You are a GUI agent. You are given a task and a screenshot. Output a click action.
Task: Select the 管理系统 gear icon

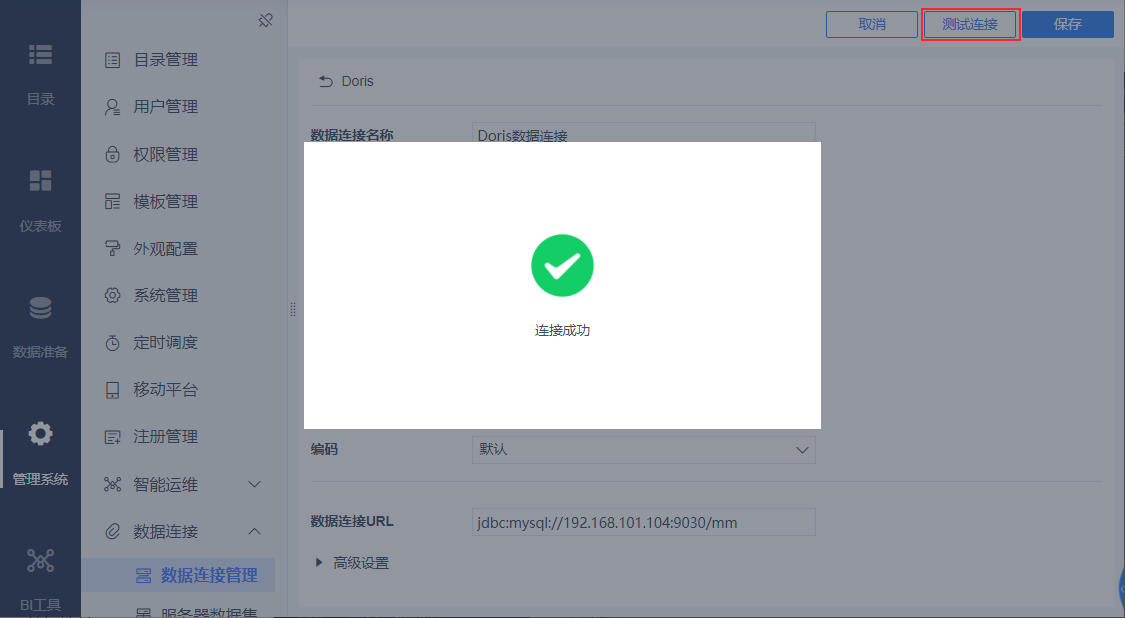(40, 434)
